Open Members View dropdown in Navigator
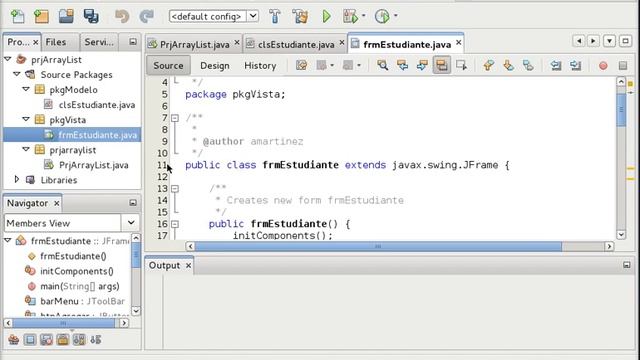This screenshot has height=360, width=640. pos(131,223)
